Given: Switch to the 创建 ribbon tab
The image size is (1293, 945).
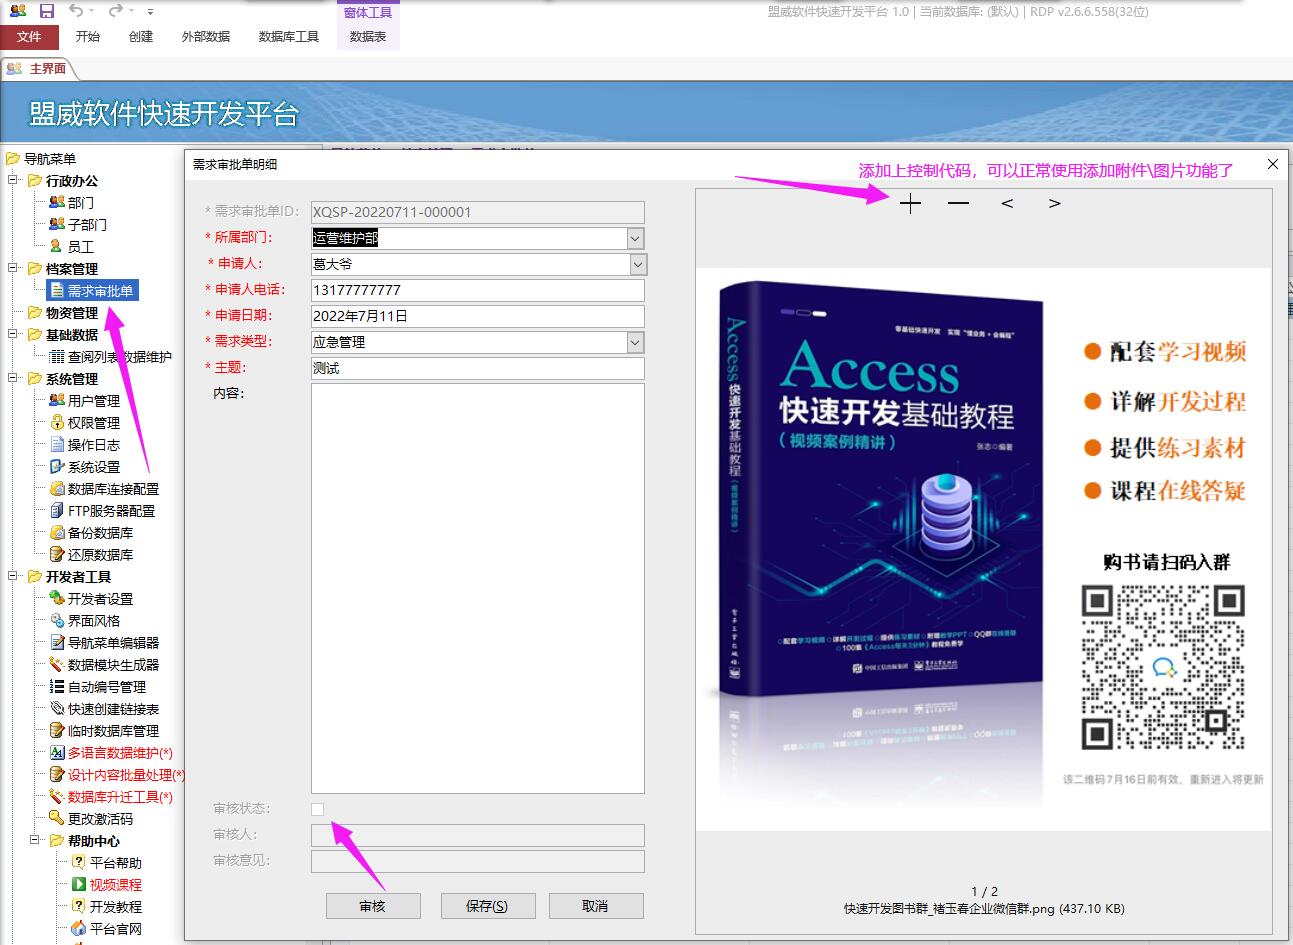Looking at the screenshot, I should click(141, 36).
